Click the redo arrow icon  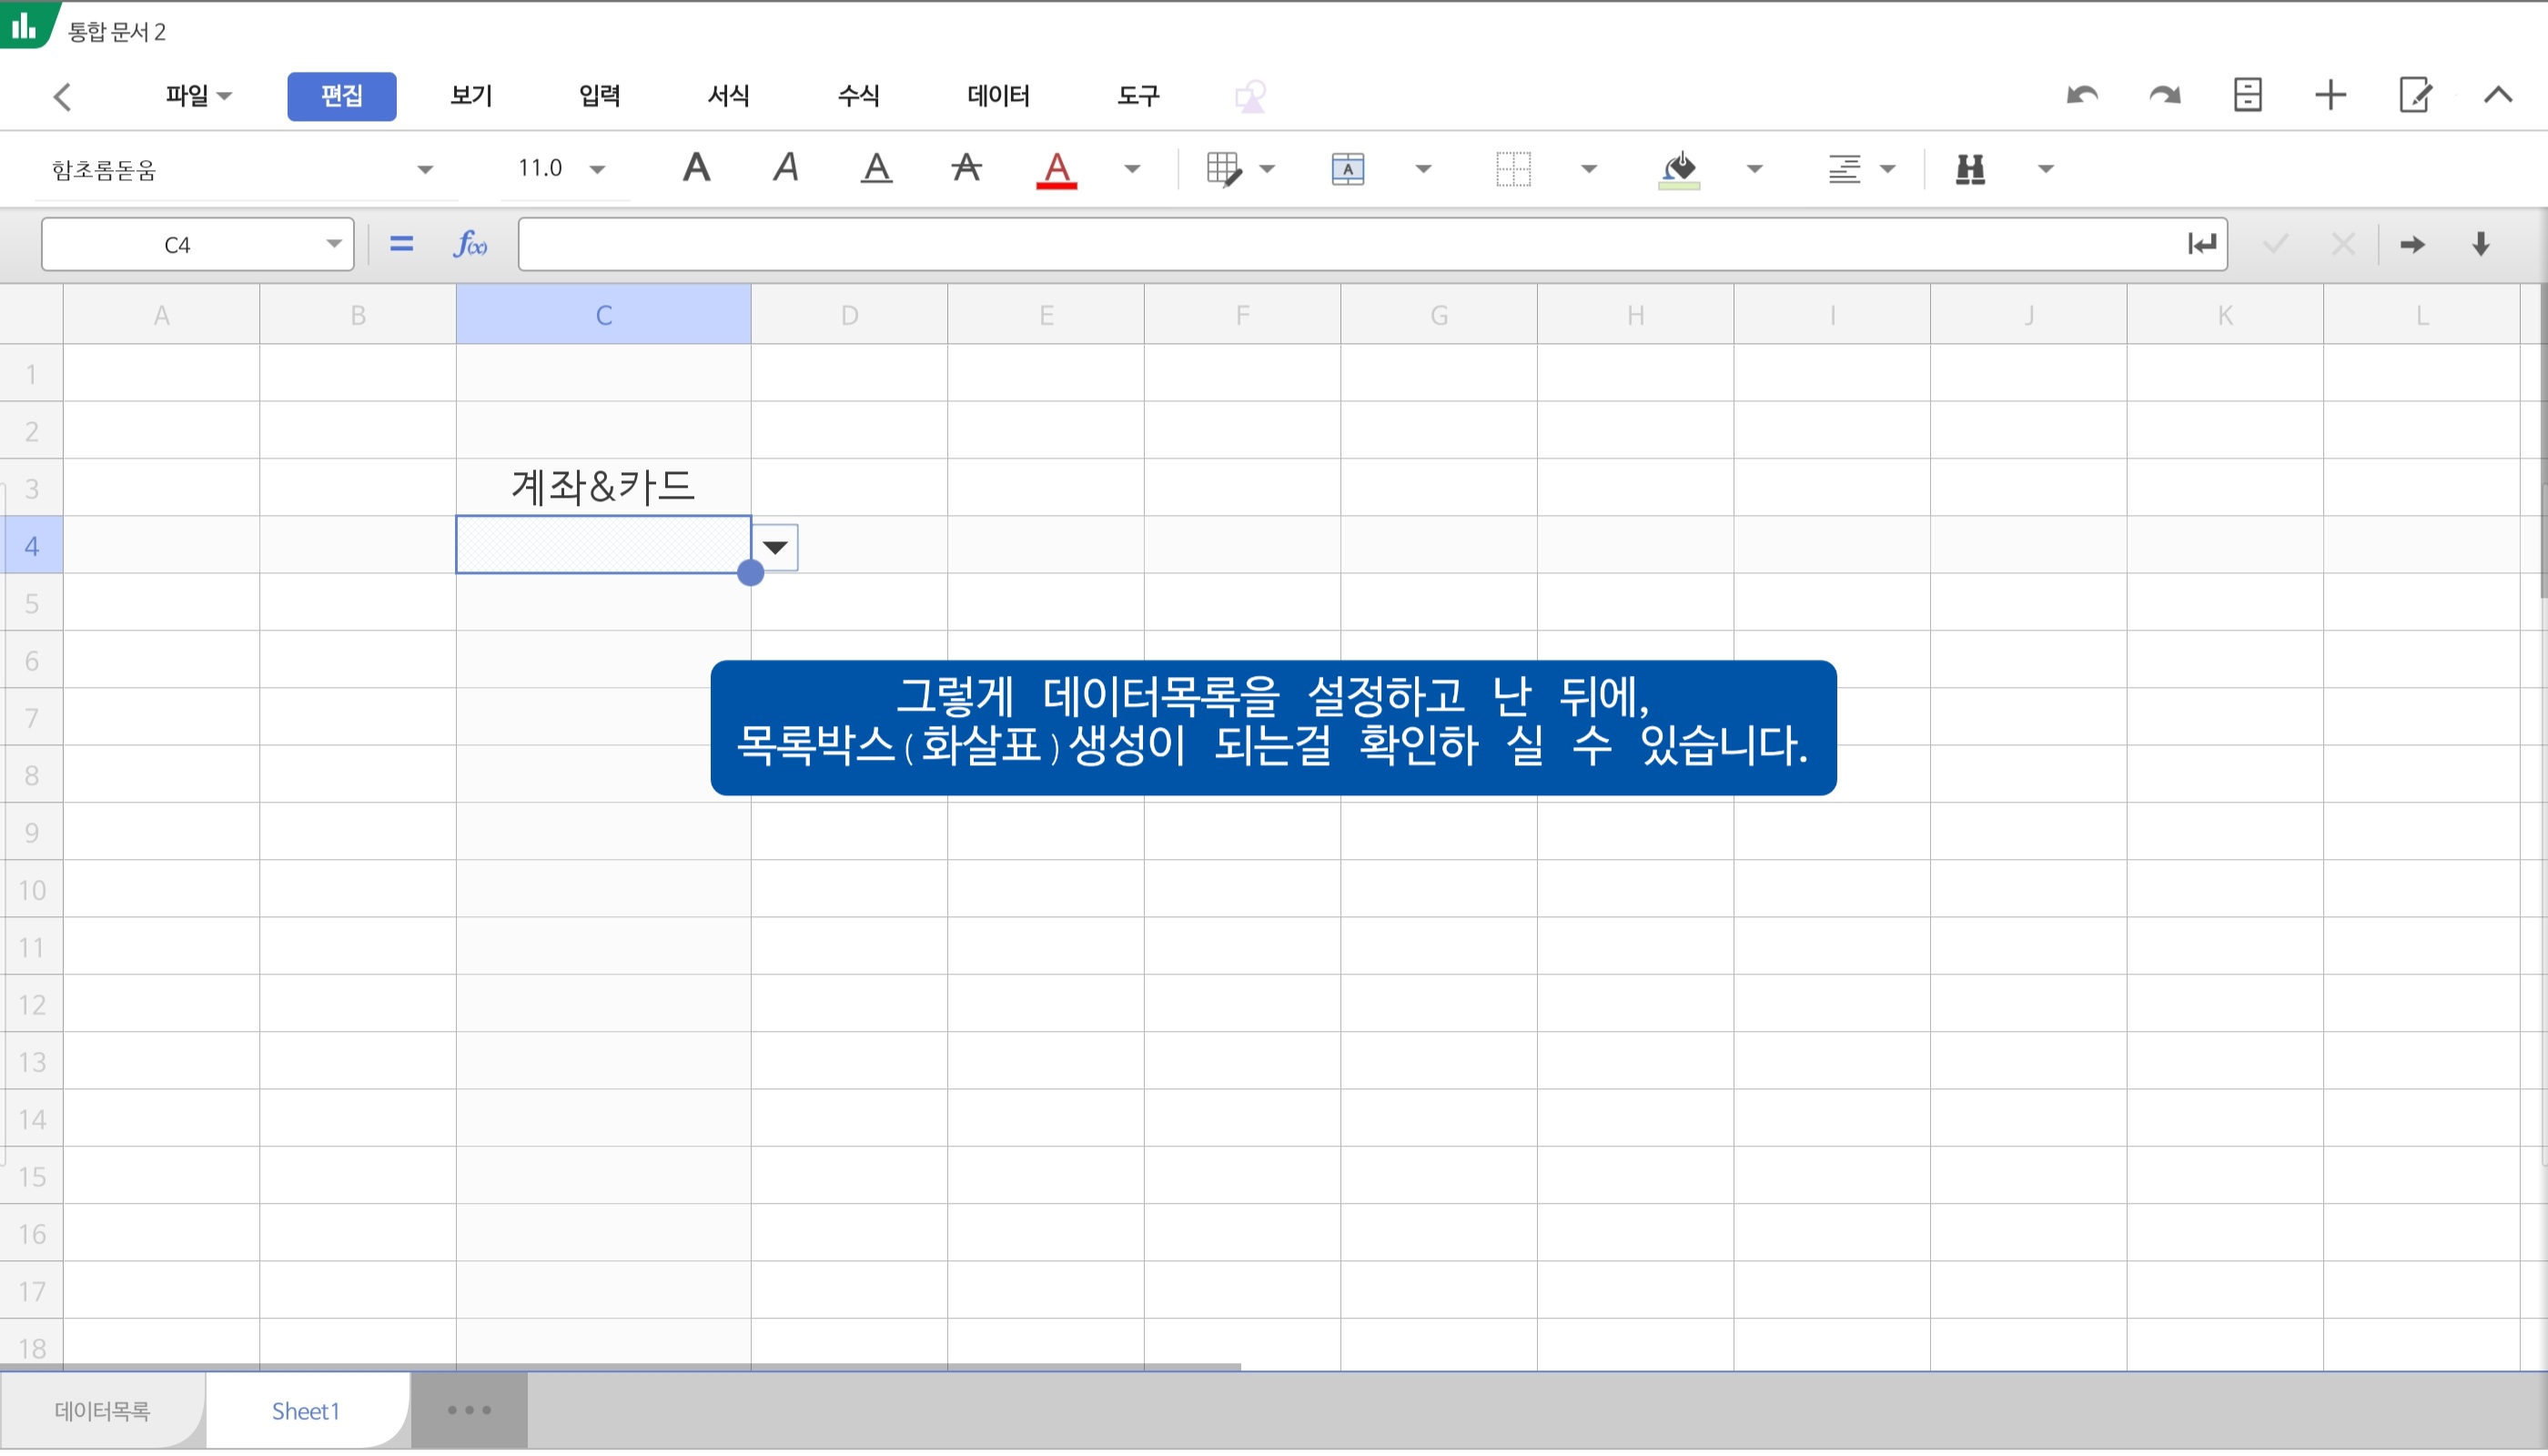(x=2165, y=96)
